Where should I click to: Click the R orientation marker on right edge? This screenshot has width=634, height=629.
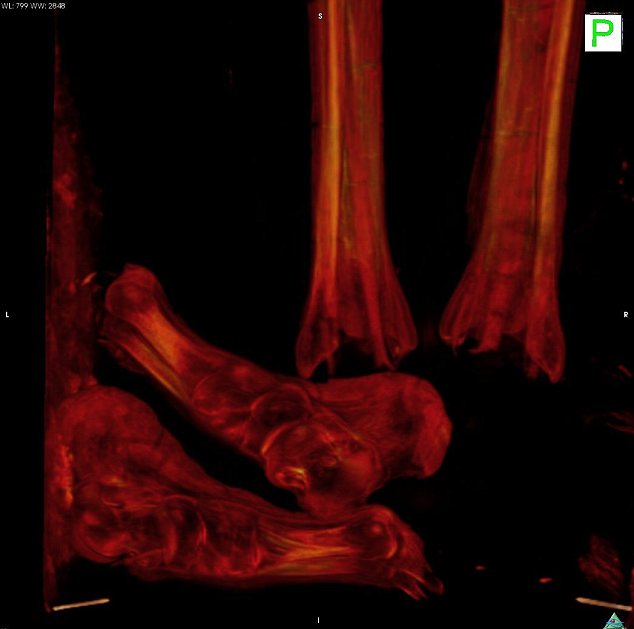click(625, 315)
